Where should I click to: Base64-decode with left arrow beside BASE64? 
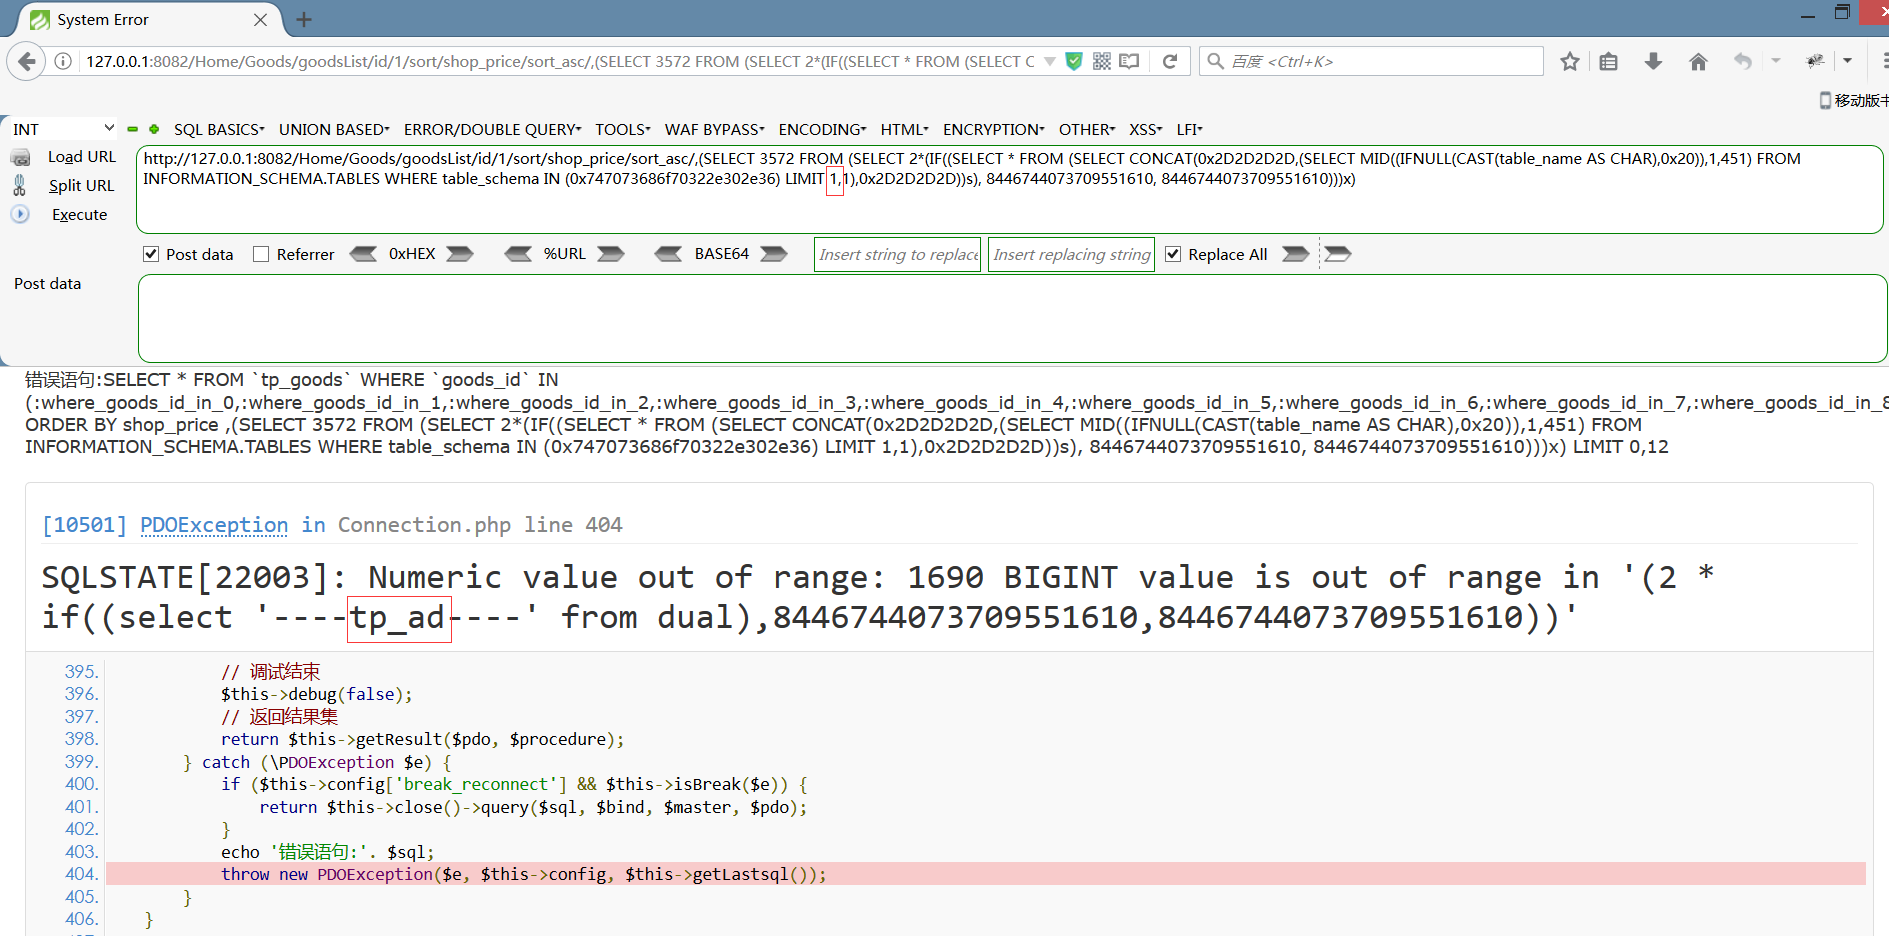668,254
